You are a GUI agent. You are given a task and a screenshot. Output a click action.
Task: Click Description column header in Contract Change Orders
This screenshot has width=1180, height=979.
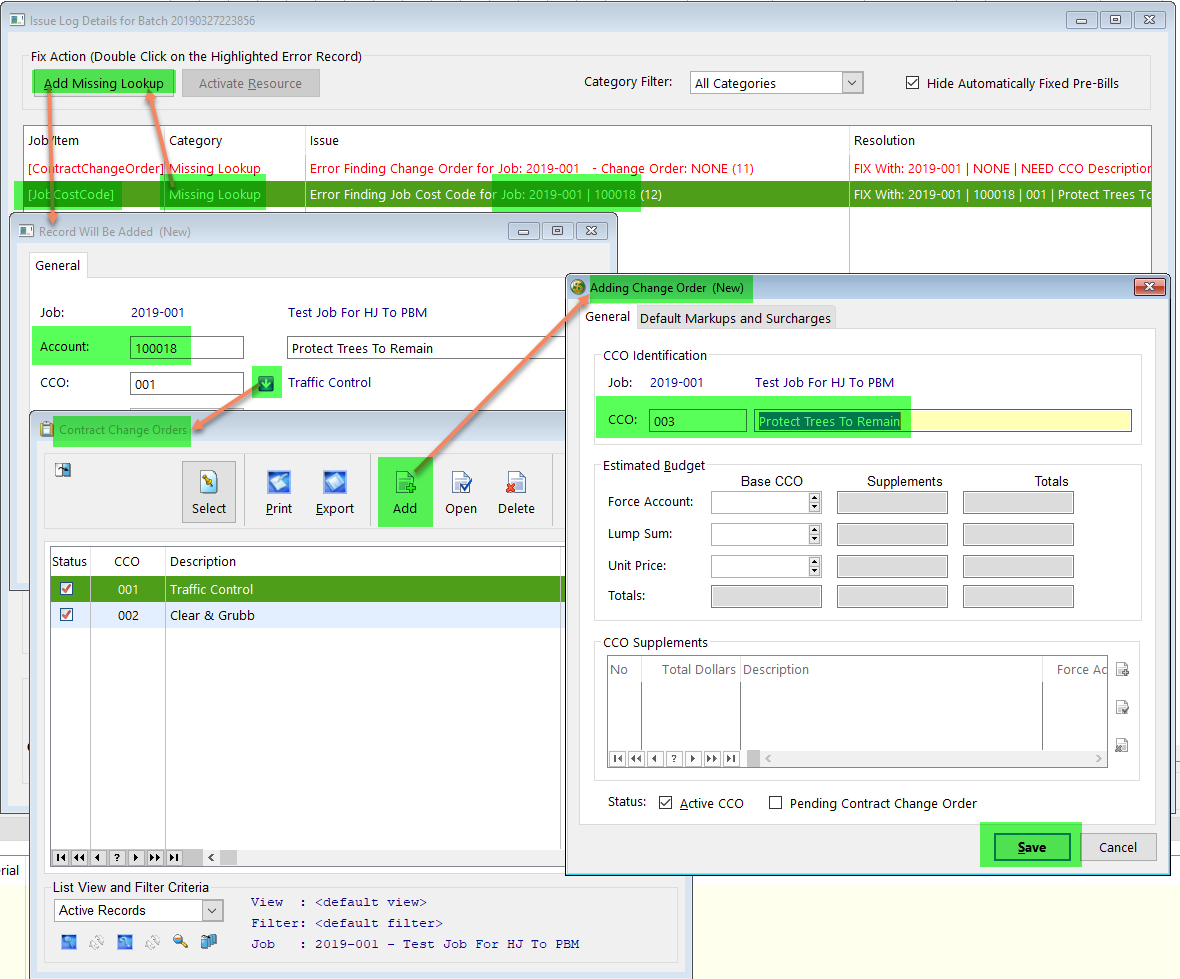pos(364,561)
